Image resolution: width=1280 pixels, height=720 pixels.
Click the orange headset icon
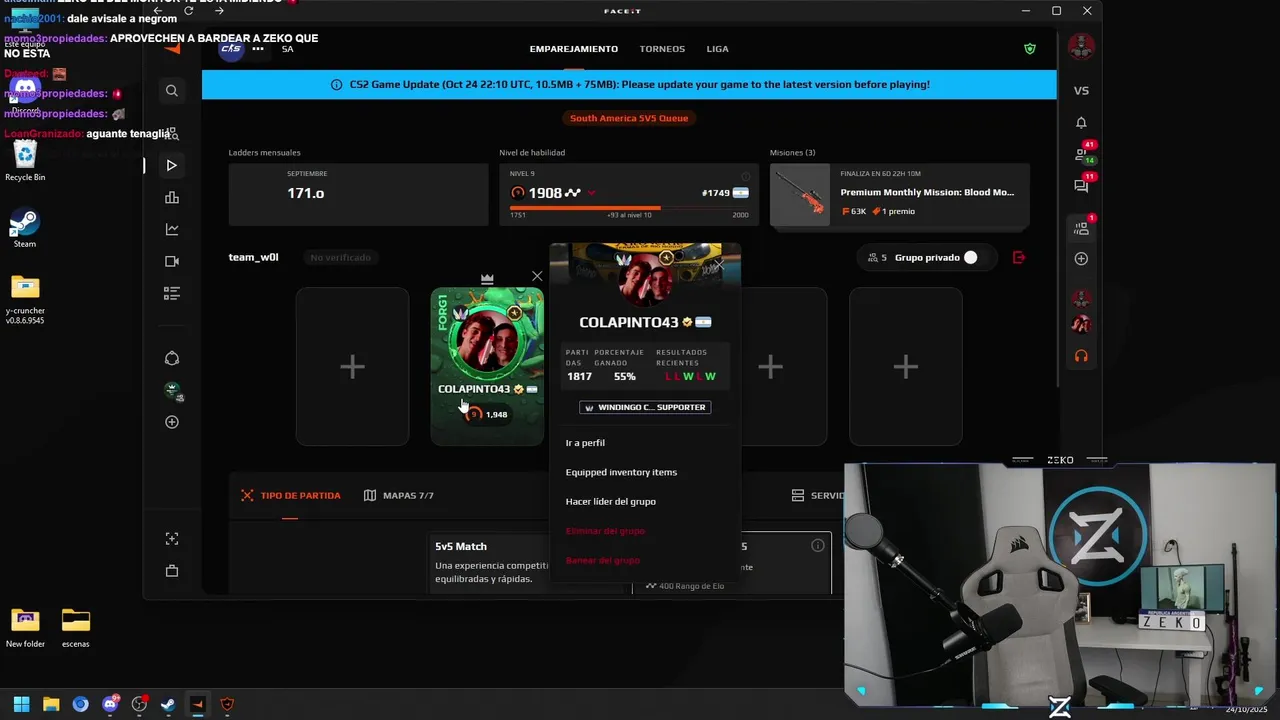(x=1081, y=355)
